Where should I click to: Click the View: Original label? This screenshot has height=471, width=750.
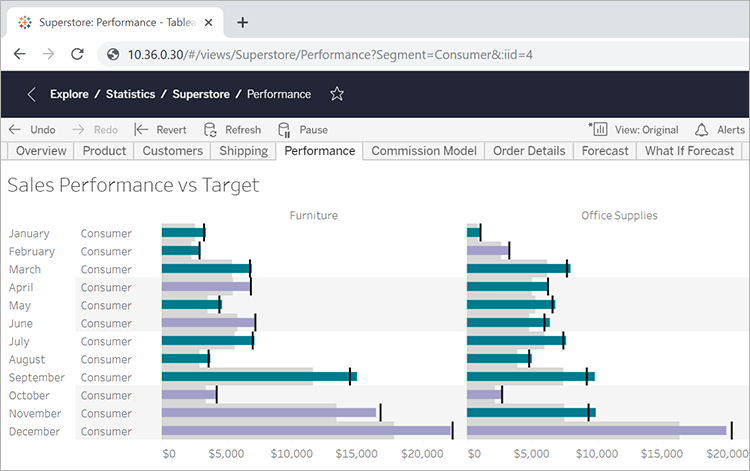coord(647,130)
